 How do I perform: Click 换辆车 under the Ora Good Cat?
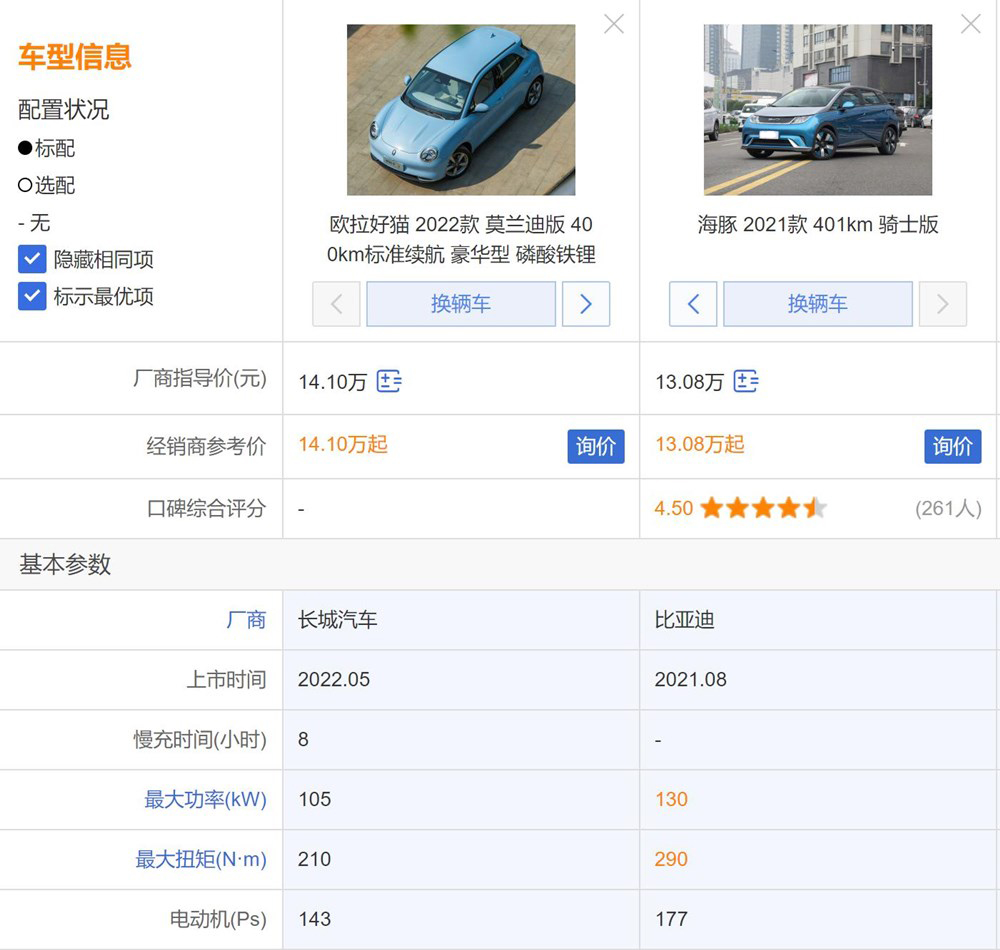pos(461,304)
